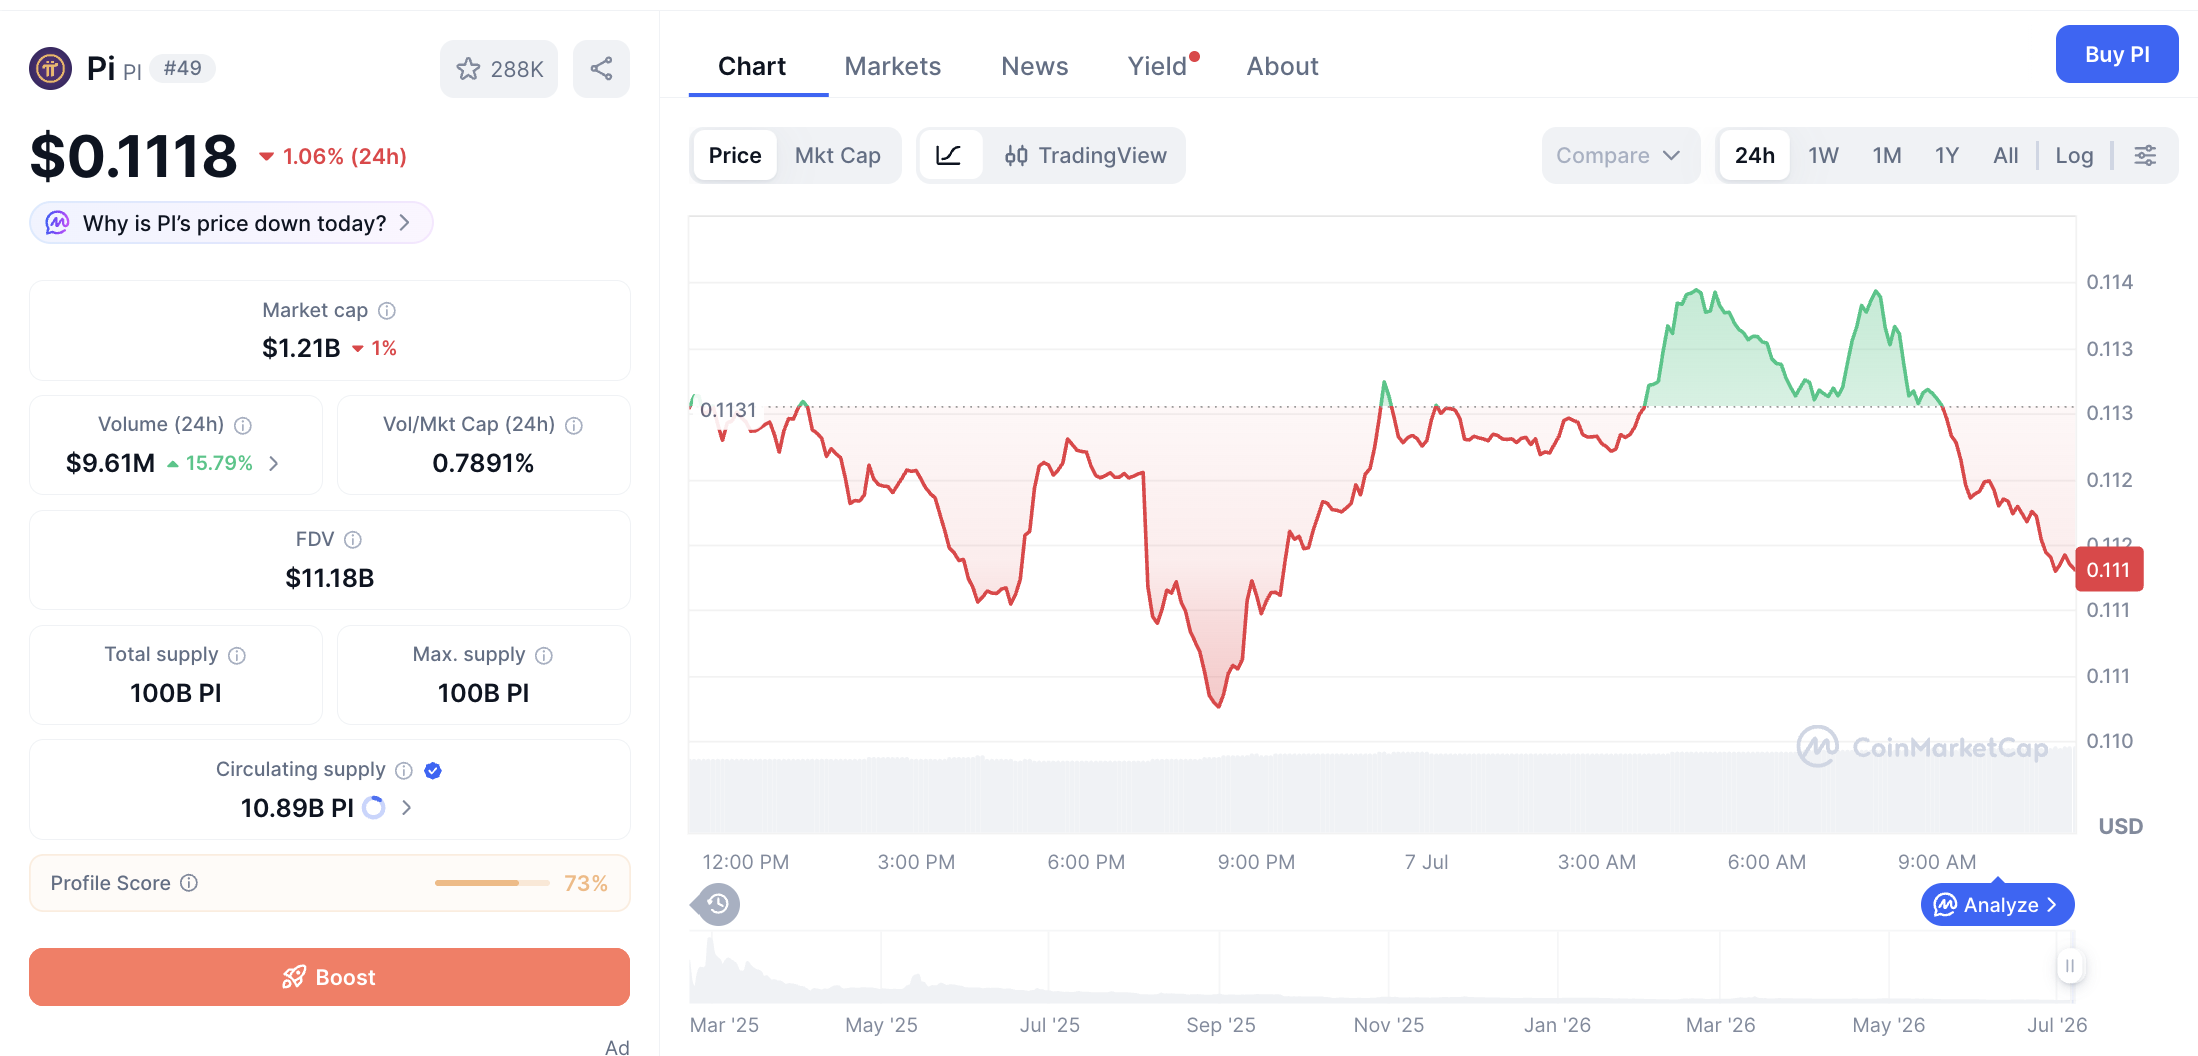The height and width of the screenshot is (1056, 2198).
Task: Set chart range to 1W
Action: click(1823, 155)
